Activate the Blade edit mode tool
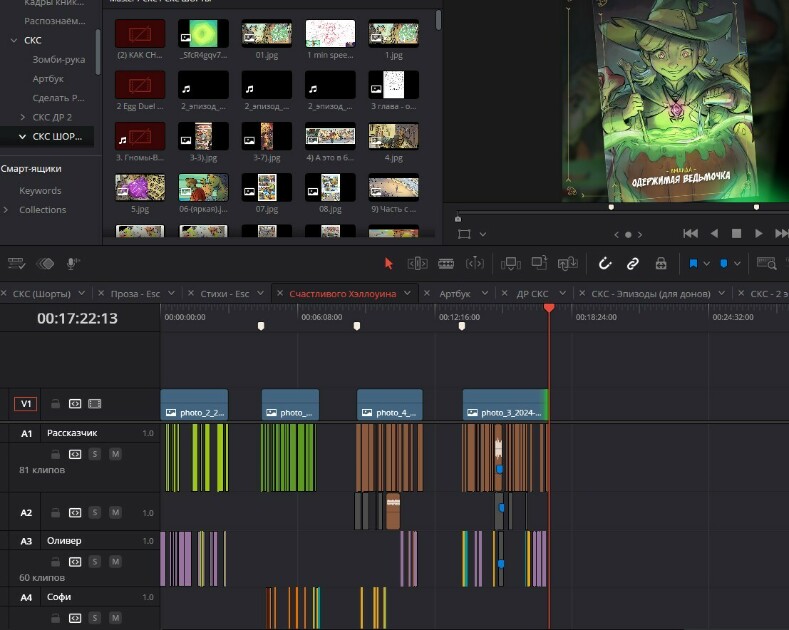The image size is (789, 630). click(446, 263)
